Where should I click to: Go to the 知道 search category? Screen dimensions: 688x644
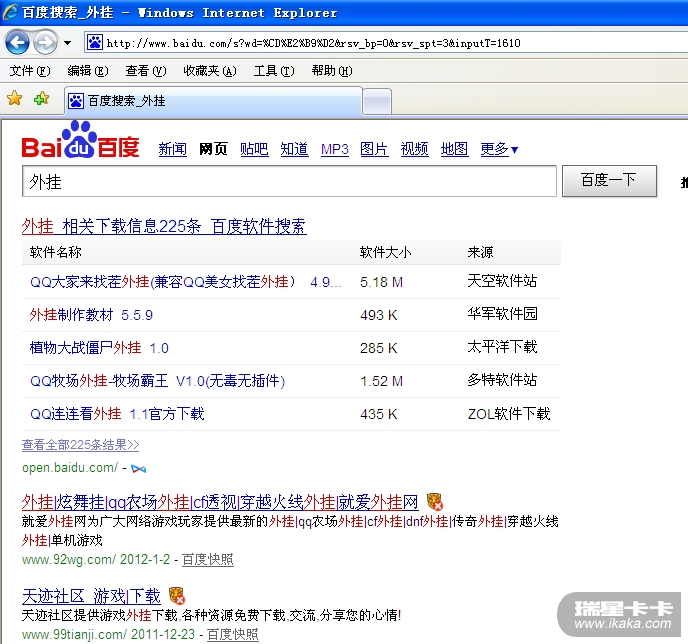pos(294,149)
